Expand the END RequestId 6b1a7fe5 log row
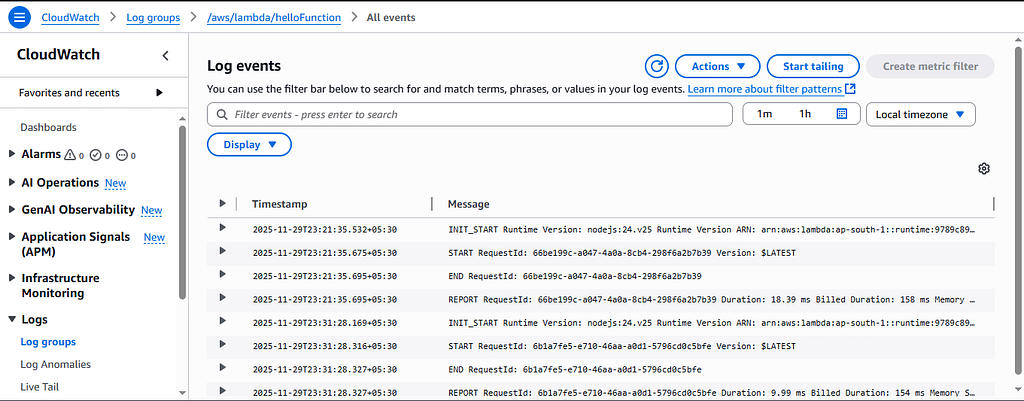Viewport: 1024px width, 401px height. coord(223,367)
